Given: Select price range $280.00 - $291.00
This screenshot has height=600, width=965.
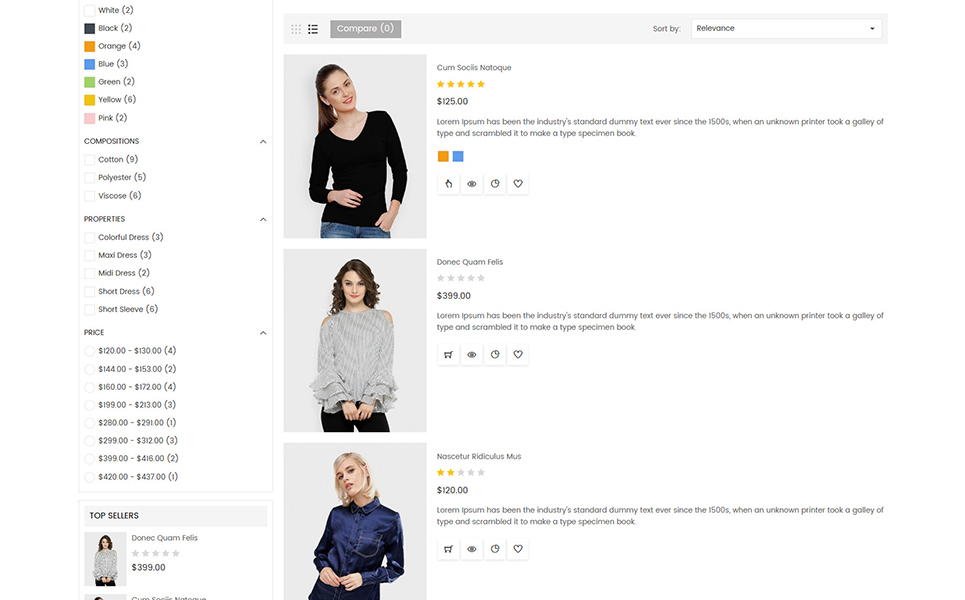Looking at the screenshot, I should tap(89, 423).
